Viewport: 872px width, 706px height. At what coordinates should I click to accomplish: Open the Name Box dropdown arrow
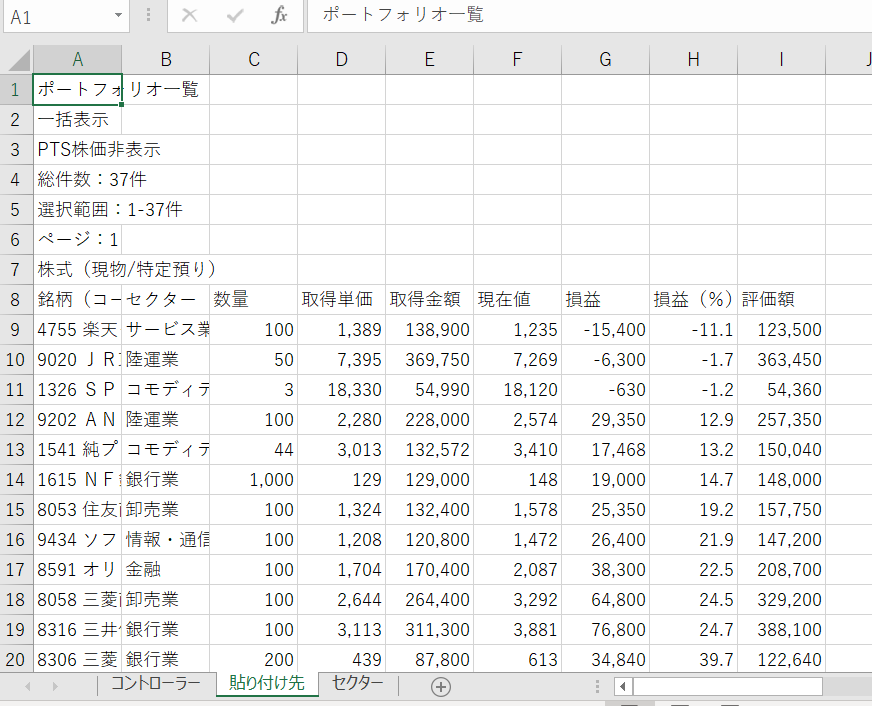118,15
